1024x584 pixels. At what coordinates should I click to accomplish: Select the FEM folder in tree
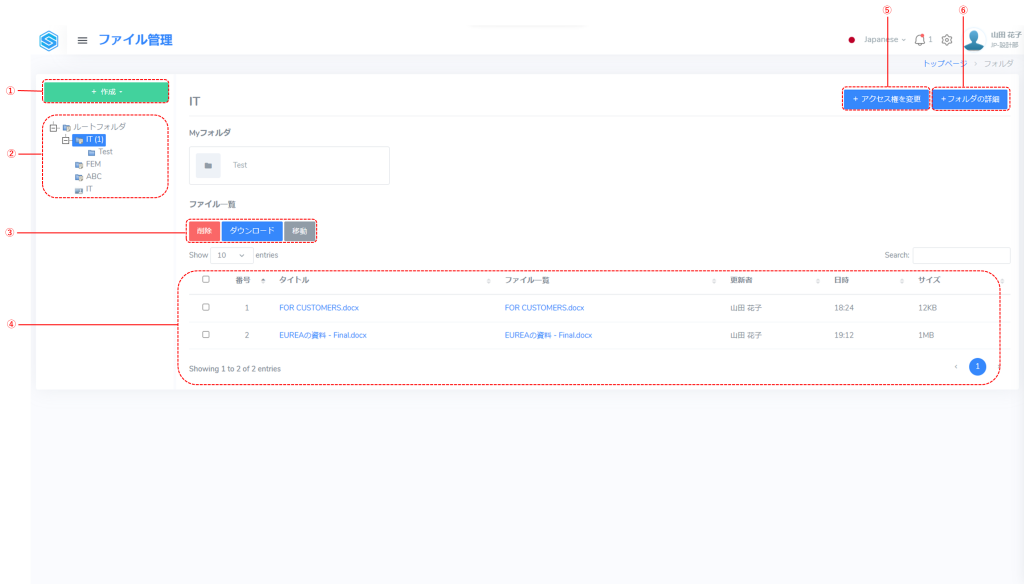[x=93, y=164]
